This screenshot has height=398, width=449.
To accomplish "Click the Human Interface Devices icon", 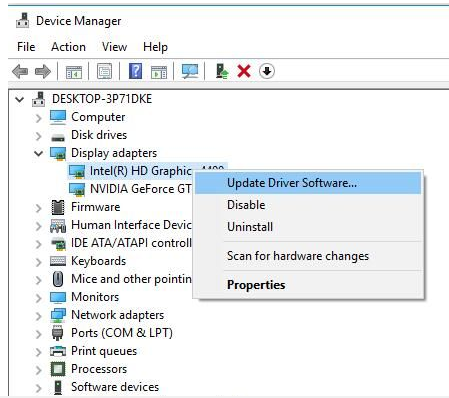I will (x=58, y=226).
